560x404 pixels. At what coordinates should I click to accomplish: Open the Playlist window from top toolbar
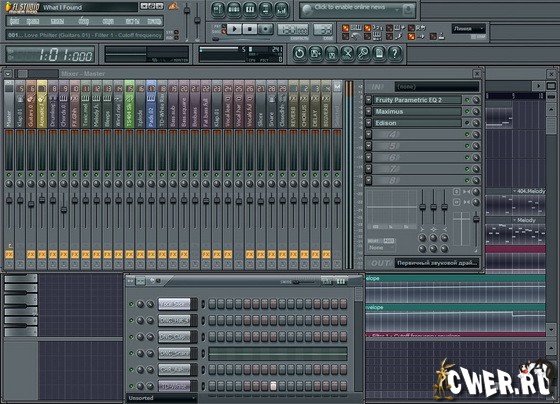tap(218, 10)
